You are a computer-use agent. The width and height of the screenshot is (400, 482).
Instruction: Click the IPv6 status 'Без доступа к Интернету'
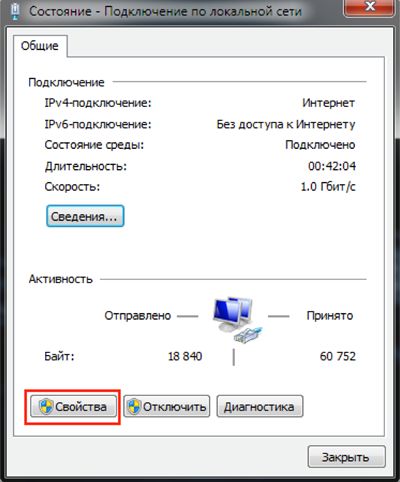286,124
